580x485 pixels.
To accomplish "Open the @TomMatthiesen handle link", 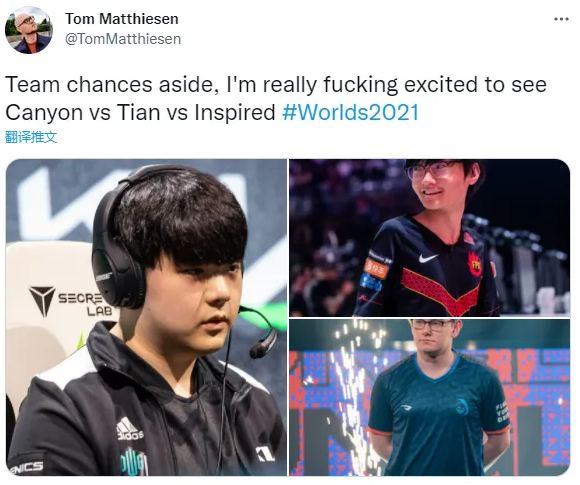I will point(123,39).
